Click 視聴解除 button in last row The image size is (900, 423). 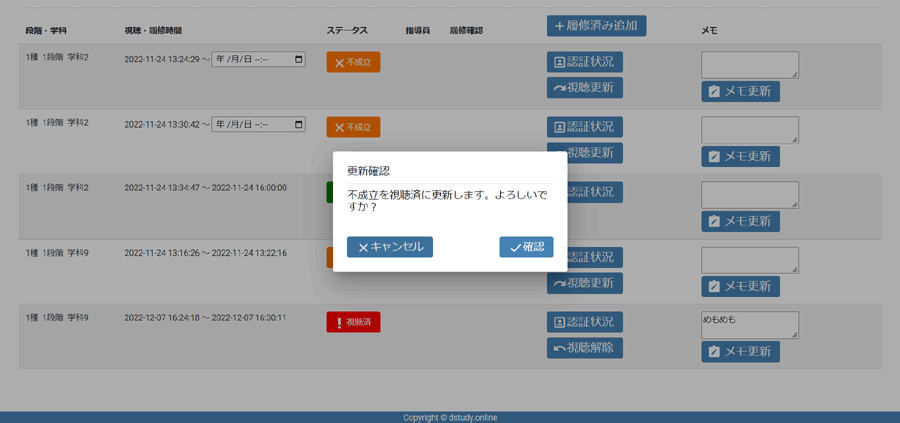click(585, 348)
